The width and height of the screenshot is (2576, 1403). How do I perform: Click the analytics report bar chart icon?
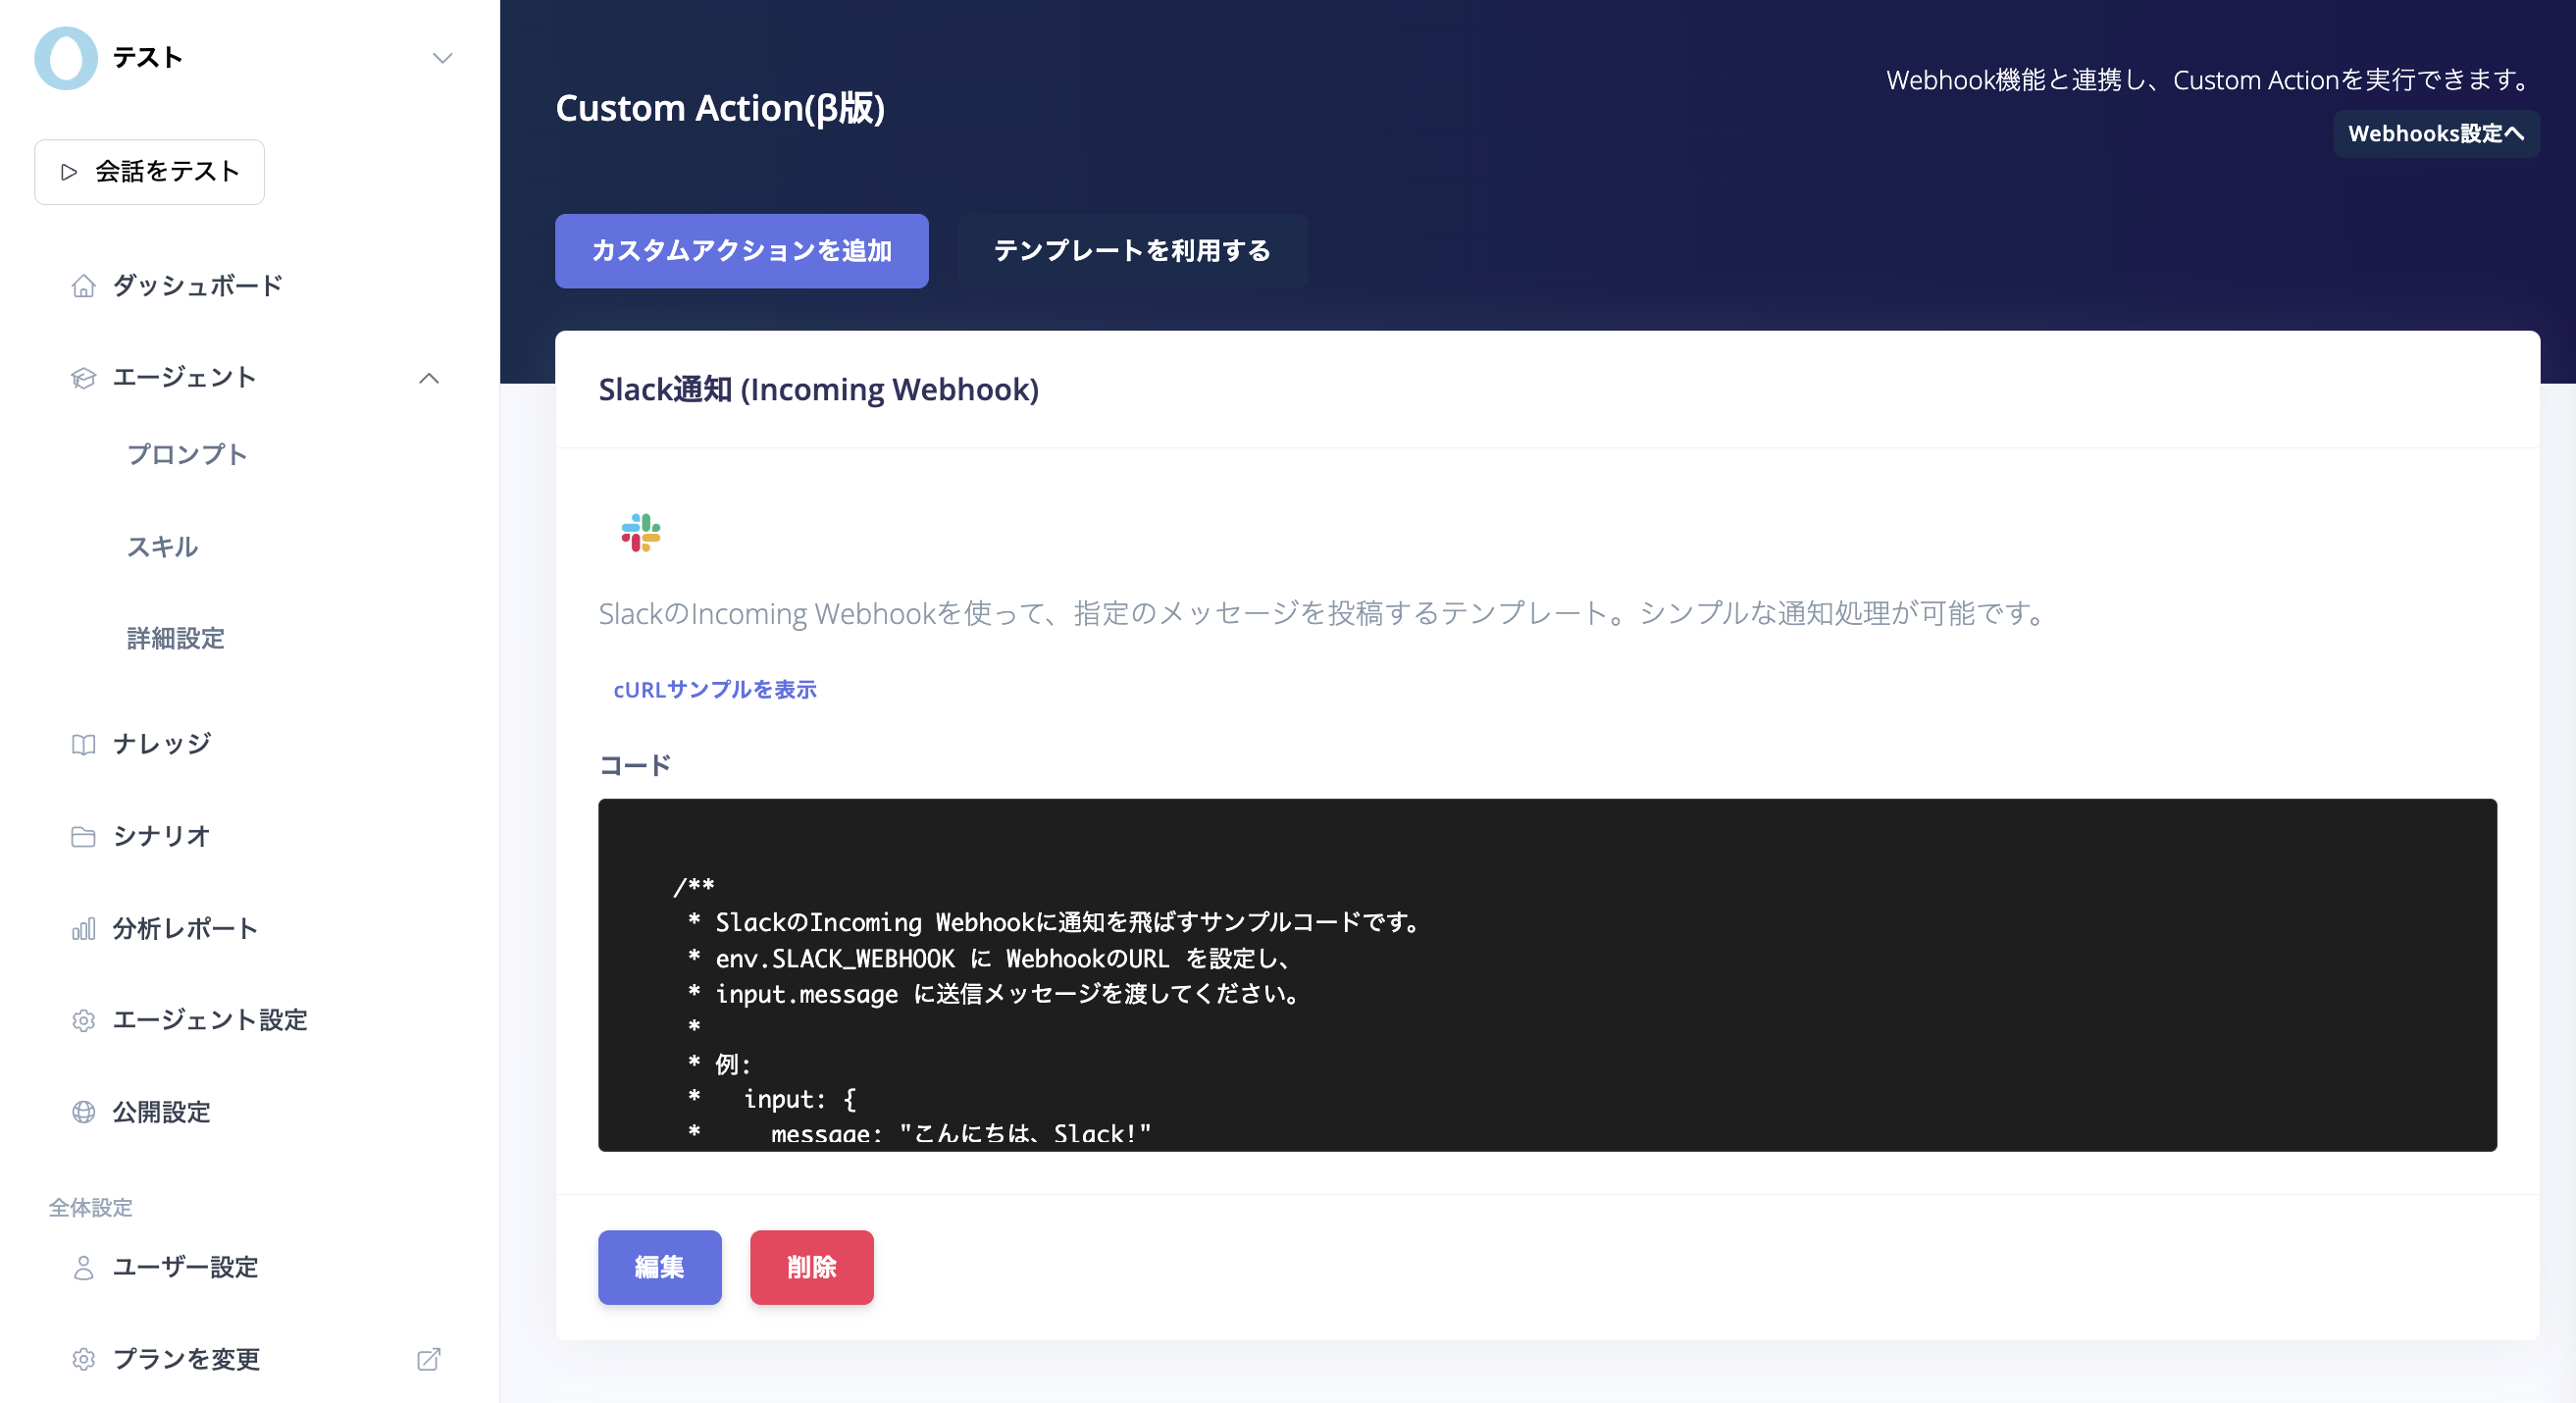click(x=83, y=929)
